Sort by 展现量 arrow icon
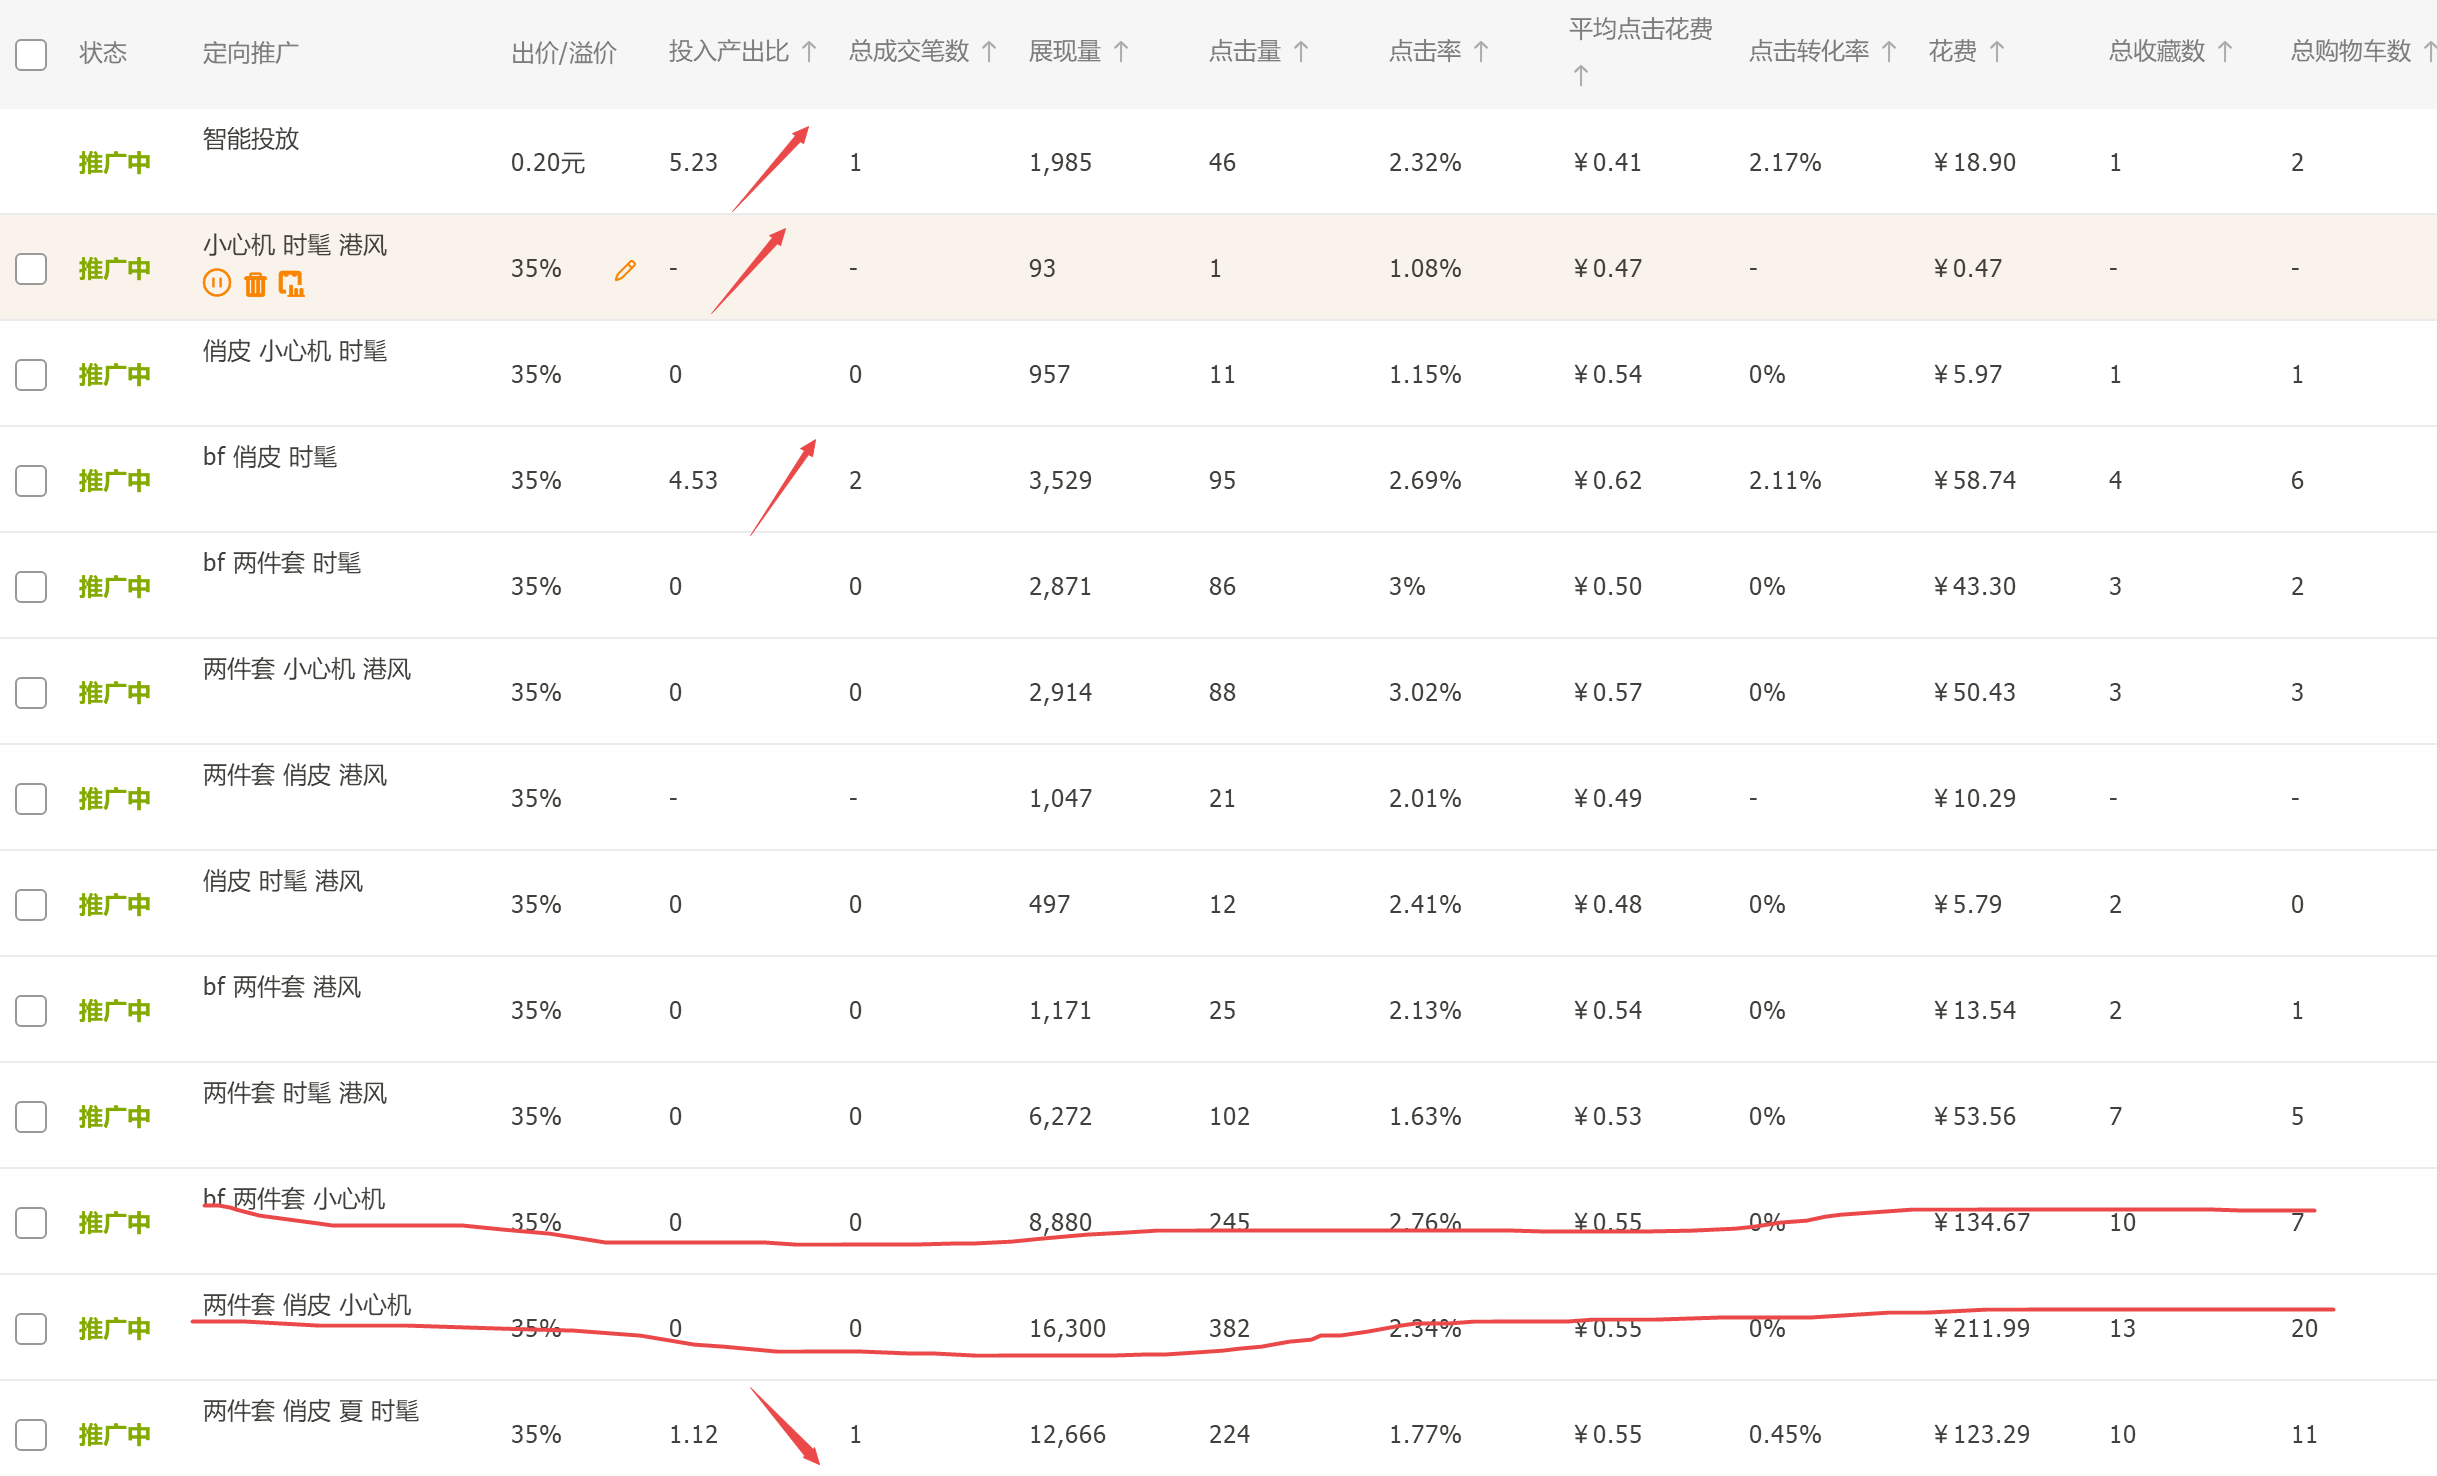The image size is (2437, 1476). tap(1121, 52)
